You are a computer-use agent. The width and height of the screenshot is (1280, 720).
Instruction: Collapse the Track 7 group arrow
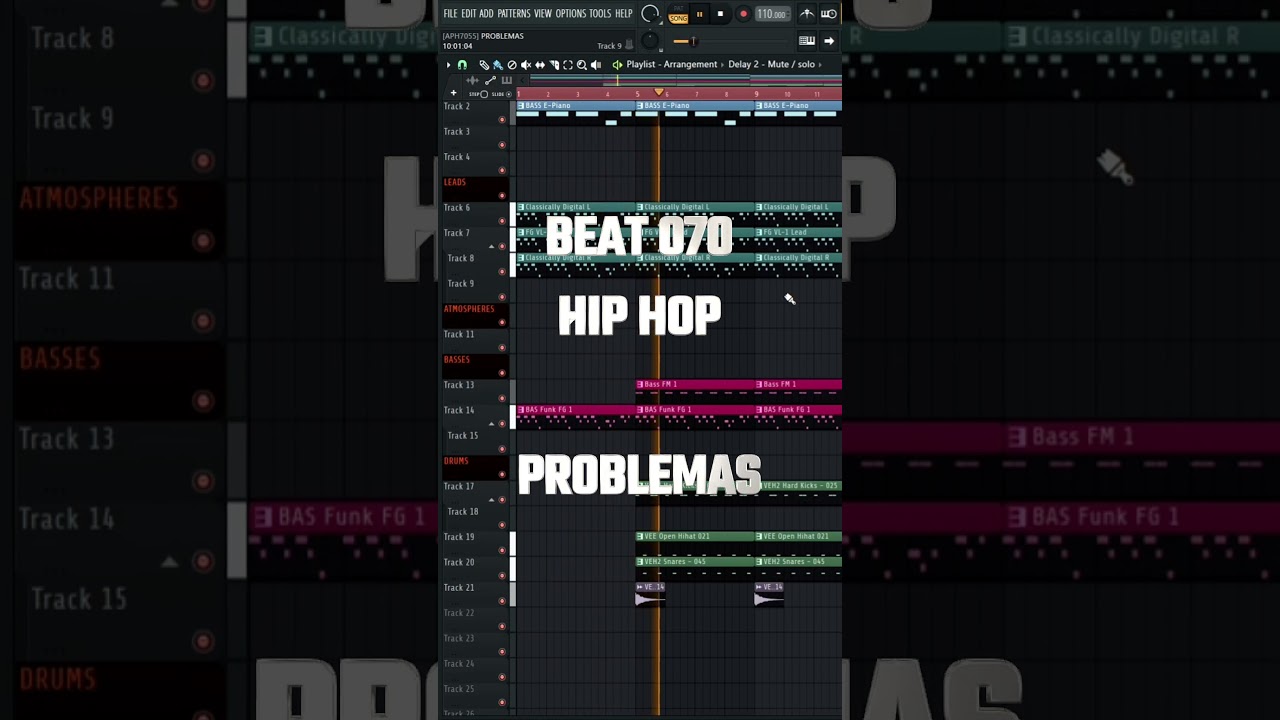pyautogui.click(x=491, y=246)
